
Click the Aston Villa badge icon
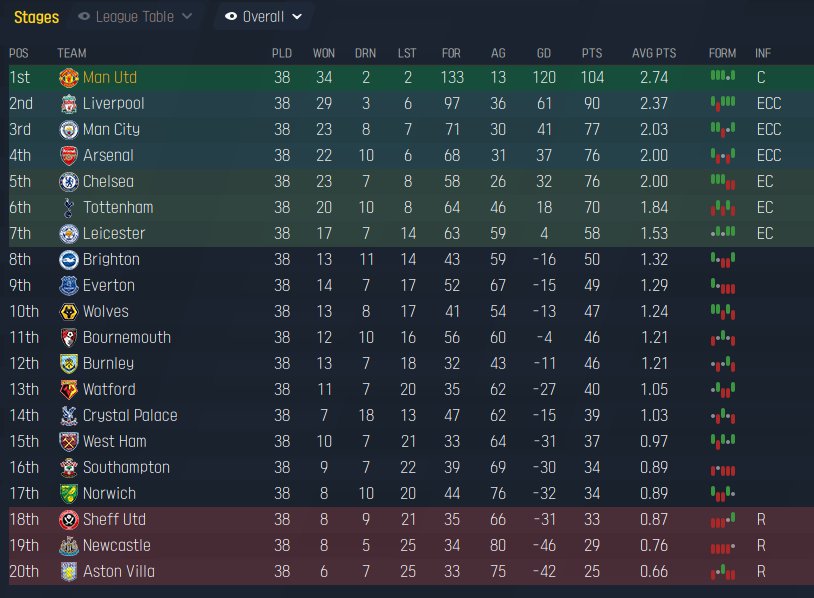pyautogui.click(x=69, y=572)
